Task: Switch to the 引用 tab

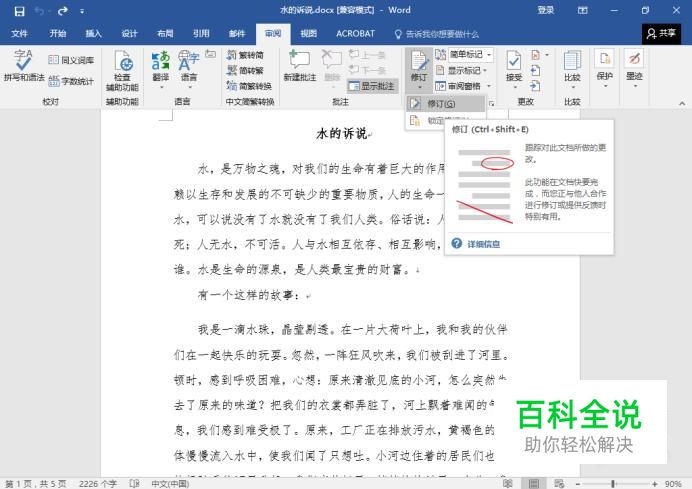Action: [201, 34]
